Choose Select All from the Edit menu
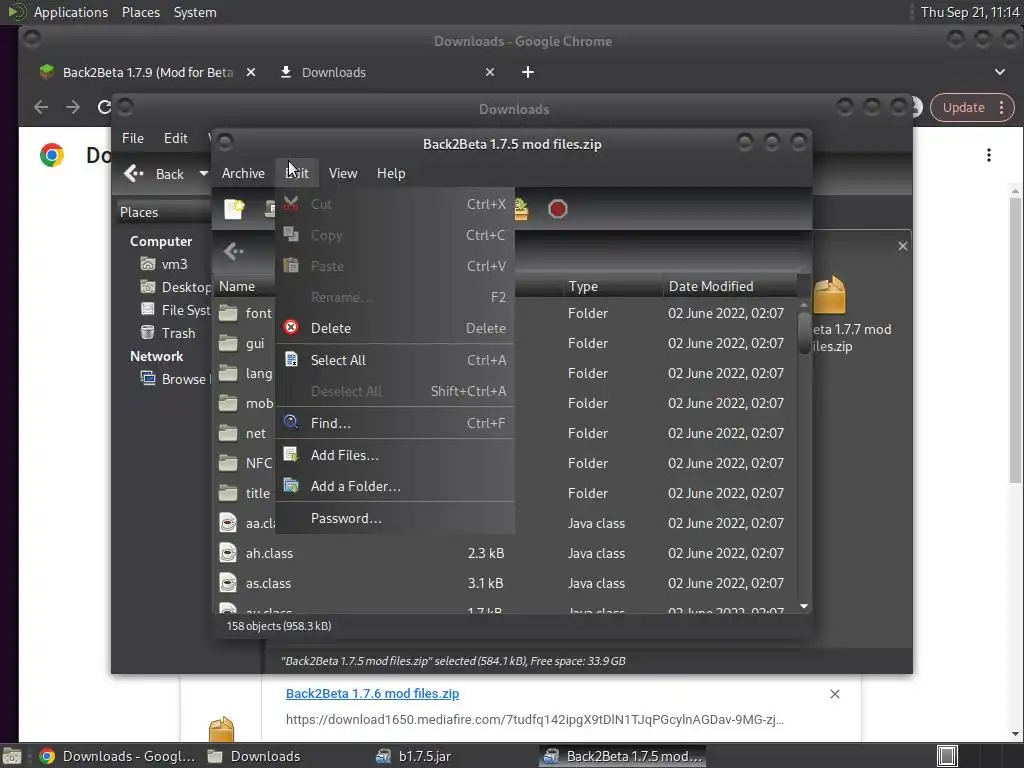This screenshot has width=1024, height=768. [395, 360]
